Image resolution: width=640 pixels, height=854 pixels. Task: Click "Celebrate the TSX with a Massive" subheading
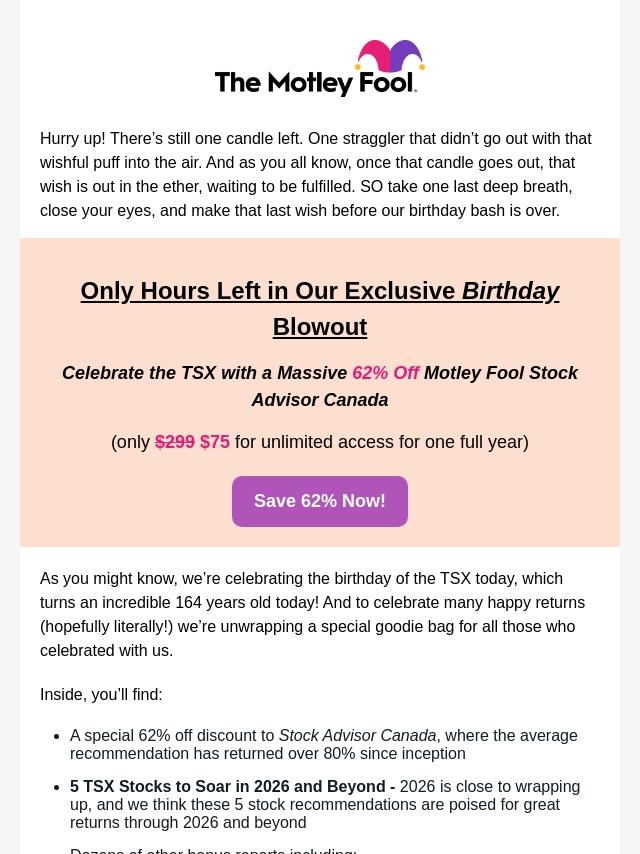(204, 373)
